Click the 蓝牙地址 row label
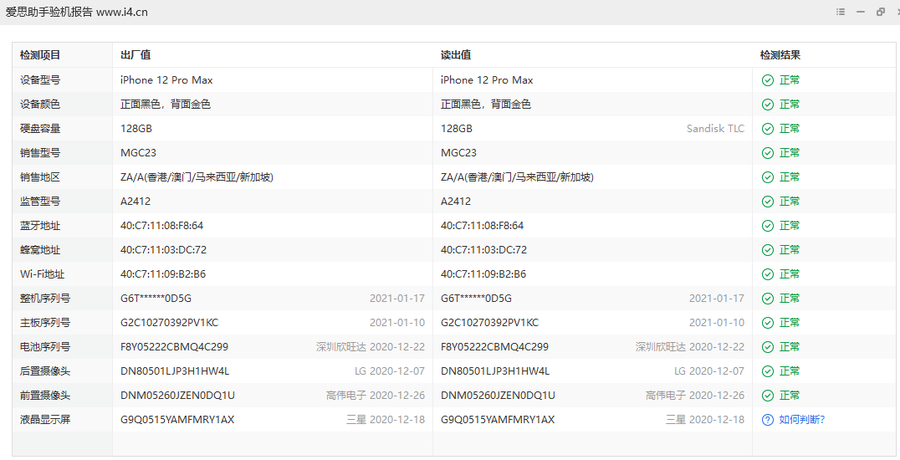This screenshot has width=900, height=460. [x=40, y=226]
